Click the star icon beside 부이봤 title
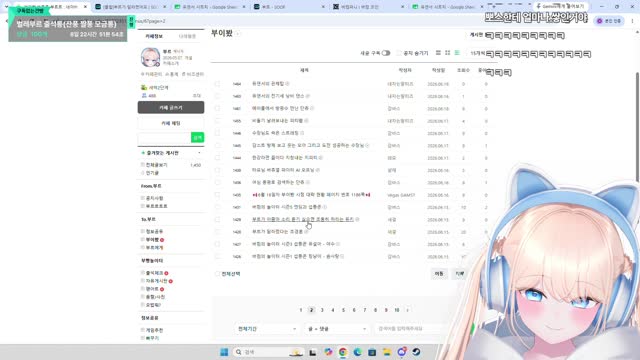Image resolution: width=640 pixels, height=360 pixels. click(x=238, y=33)
